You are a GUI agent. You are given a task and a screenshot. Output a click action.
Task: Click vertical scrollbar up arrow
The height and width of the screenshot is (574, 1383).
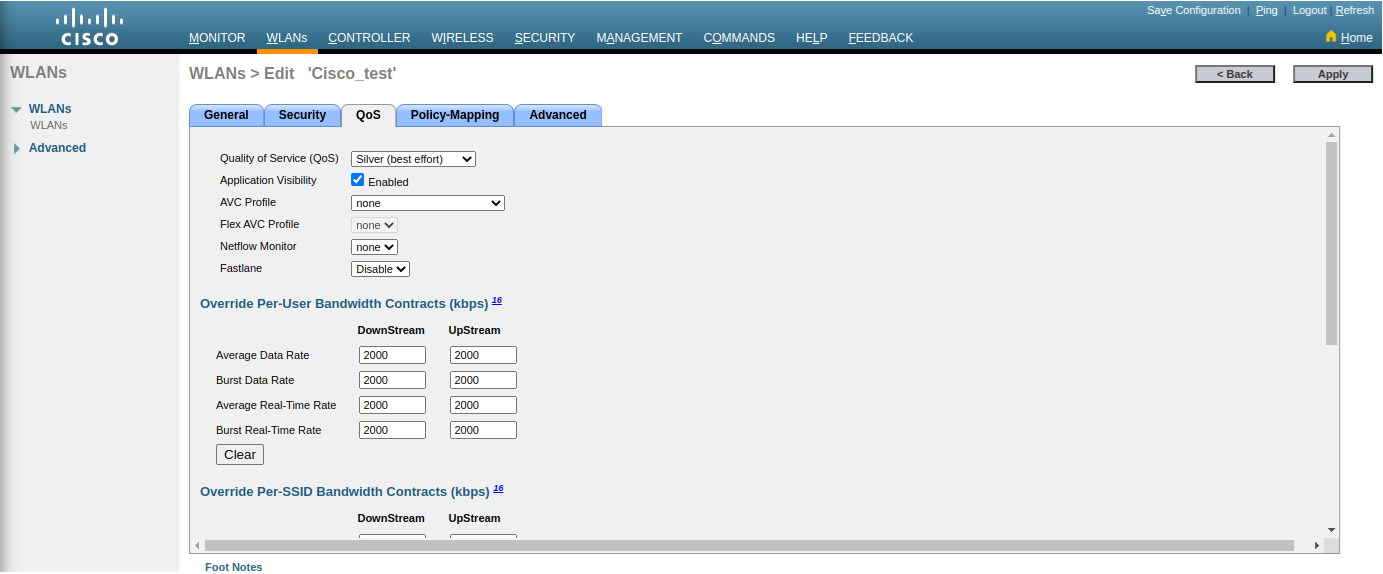1331,134
